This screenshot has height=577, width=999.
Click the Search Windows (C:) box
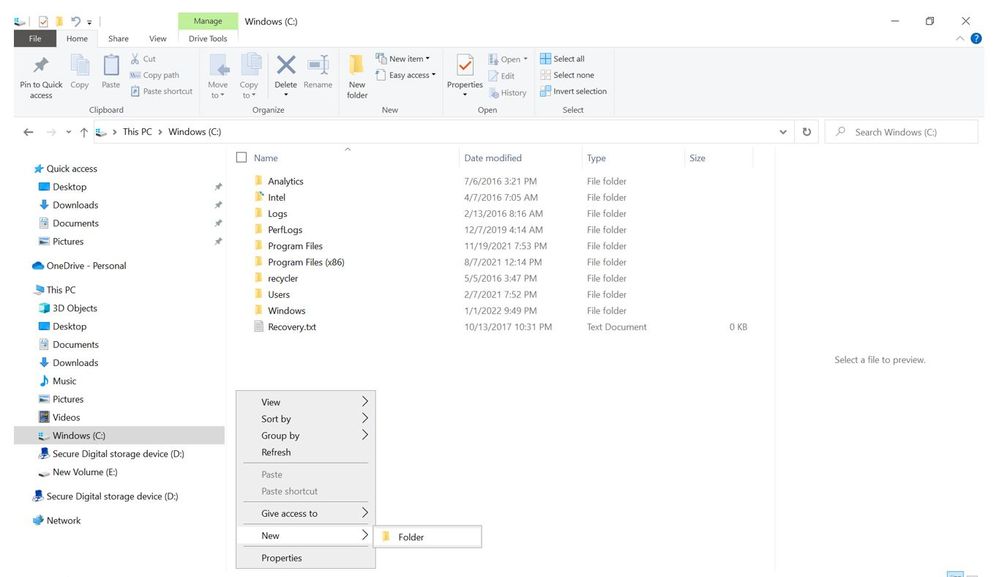pyautogui.click(x=902, y=132)
